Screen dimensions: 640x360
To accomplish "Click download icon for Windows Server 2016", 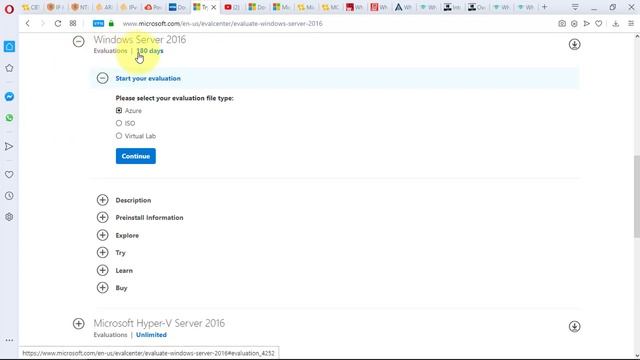I will pyautogui.click(x=574, y=44).
